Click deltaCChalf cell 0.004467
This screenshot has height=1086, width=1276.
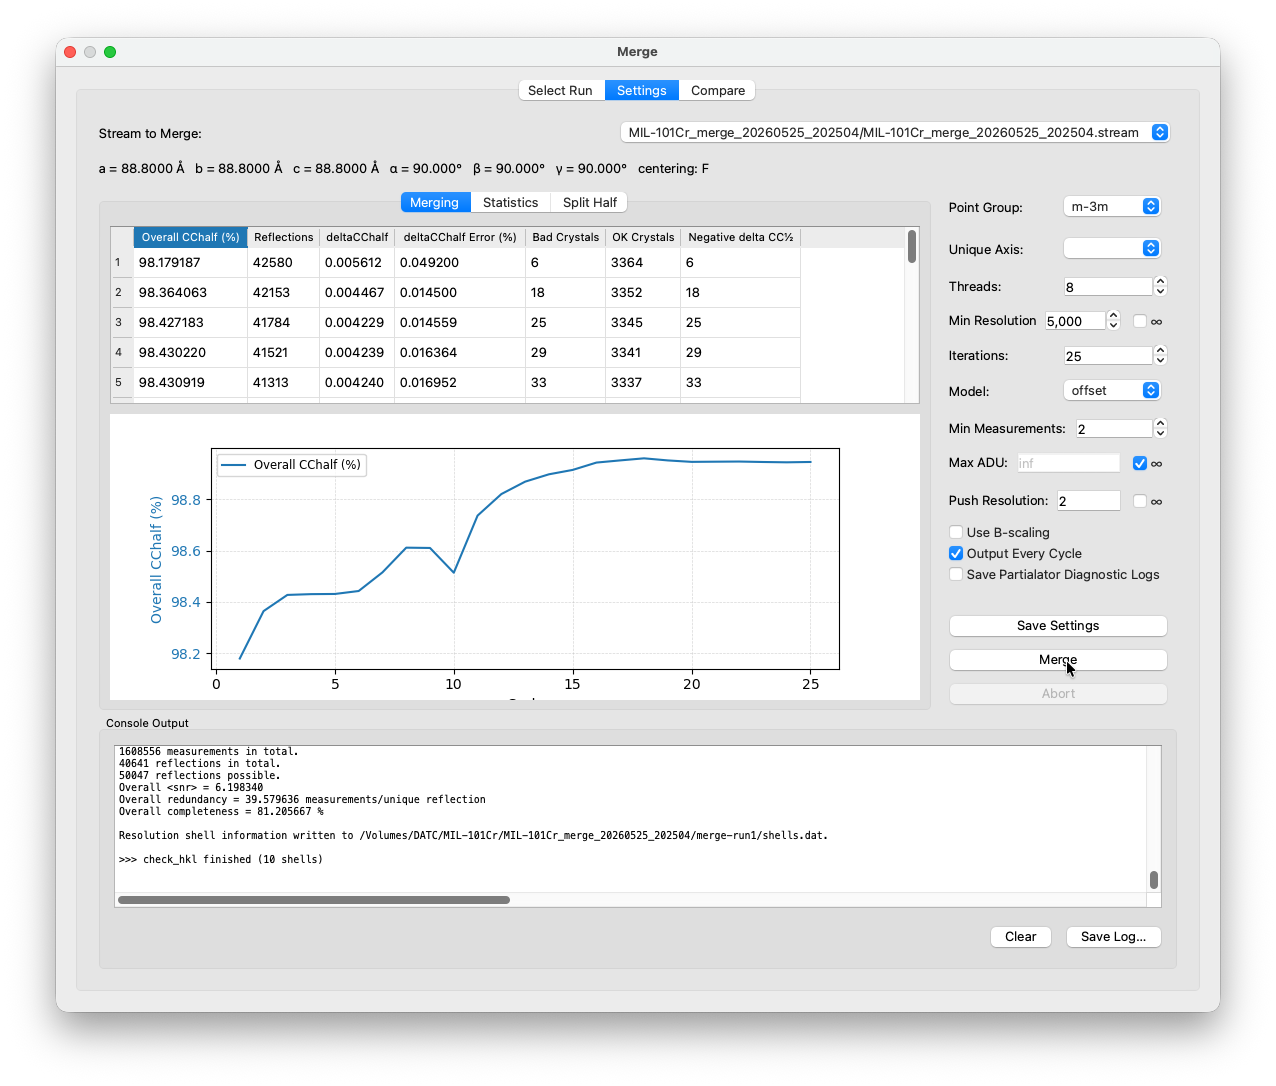click(x=357, y=292)
